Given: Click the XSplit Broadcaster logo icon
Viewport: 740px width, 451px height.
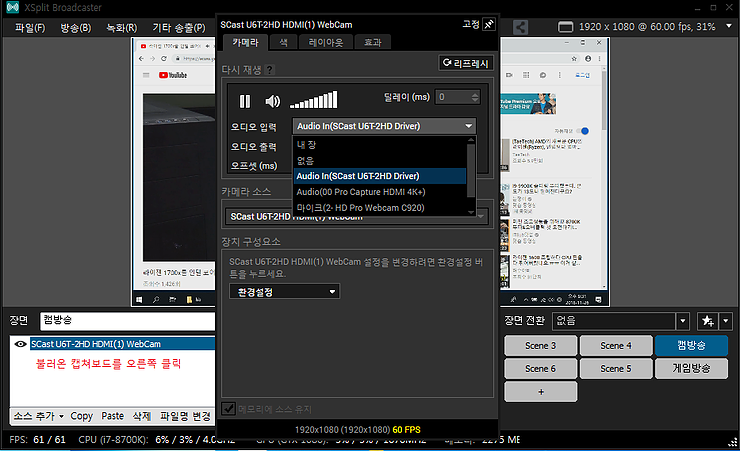Looking at the screenshot, I should (x=12, y=7).
